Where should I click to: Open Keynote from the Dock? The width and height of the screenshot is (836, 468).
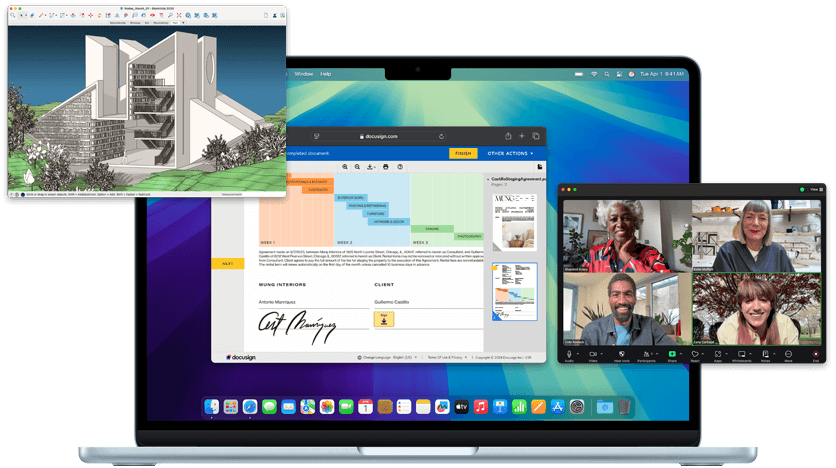point(500,407)
